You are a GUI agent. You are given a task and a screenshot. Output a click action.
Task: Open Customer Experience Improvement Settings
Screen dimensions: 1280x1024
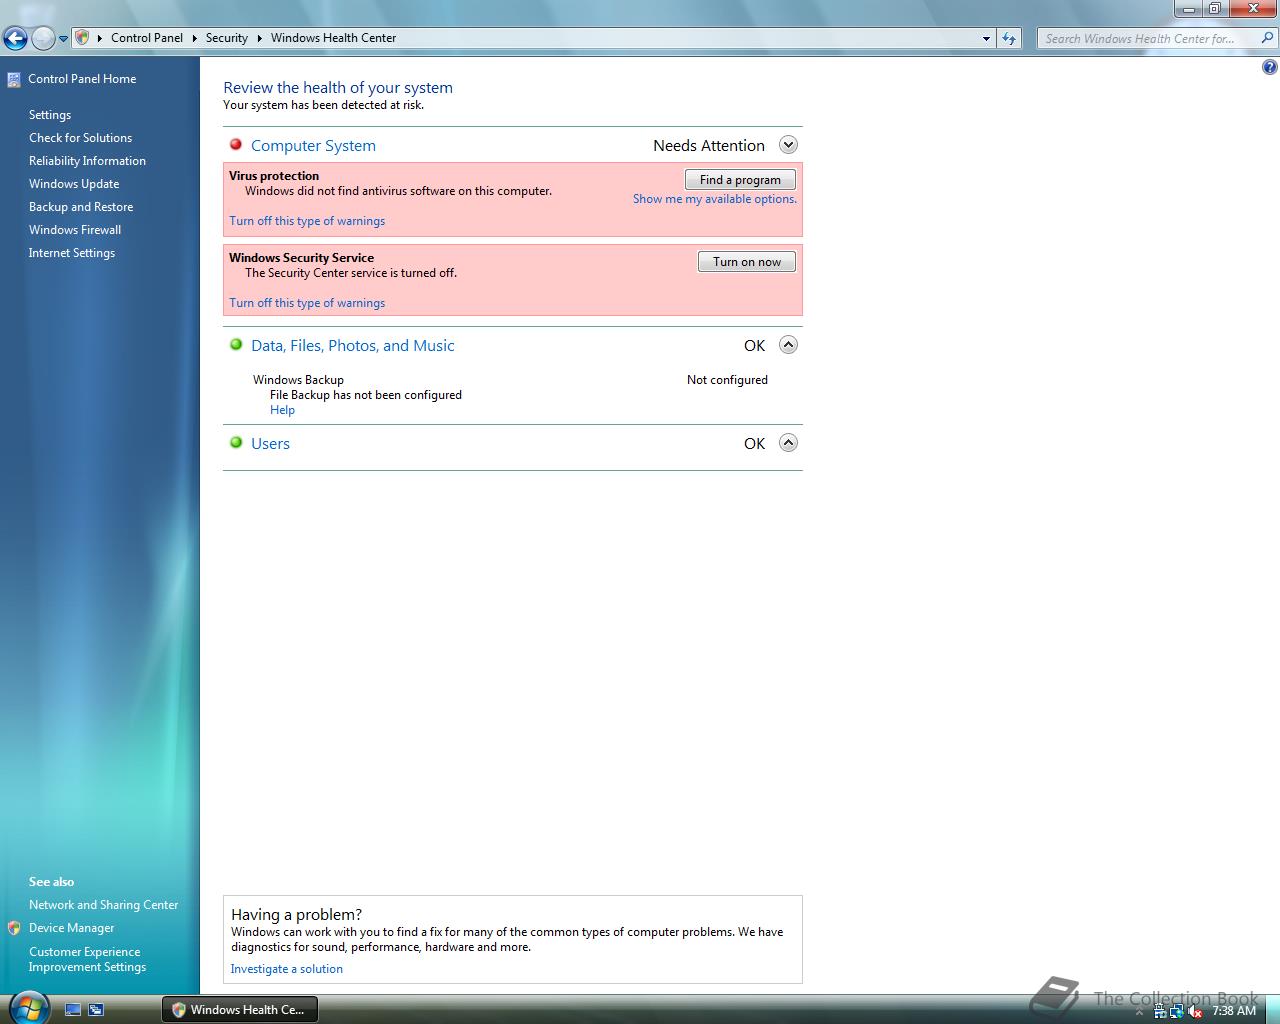pos(87,959)
